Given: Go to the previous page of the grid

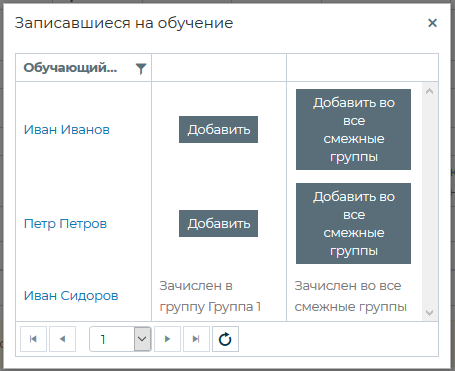Looking at the screenshot, I should (62, 339).
